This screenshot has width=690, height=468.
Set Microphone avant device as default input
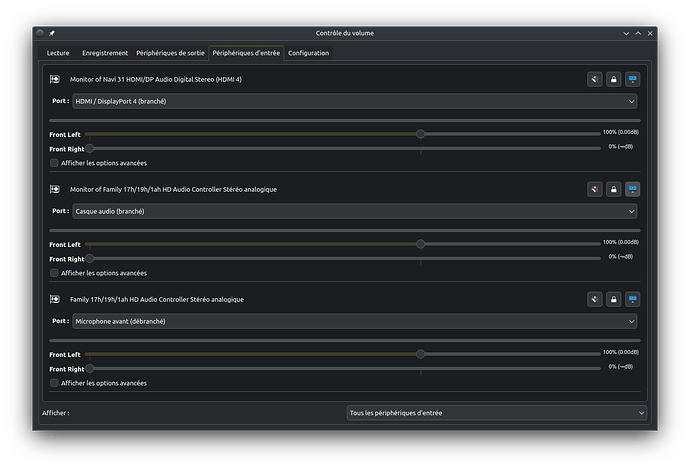tap(632, 299)
